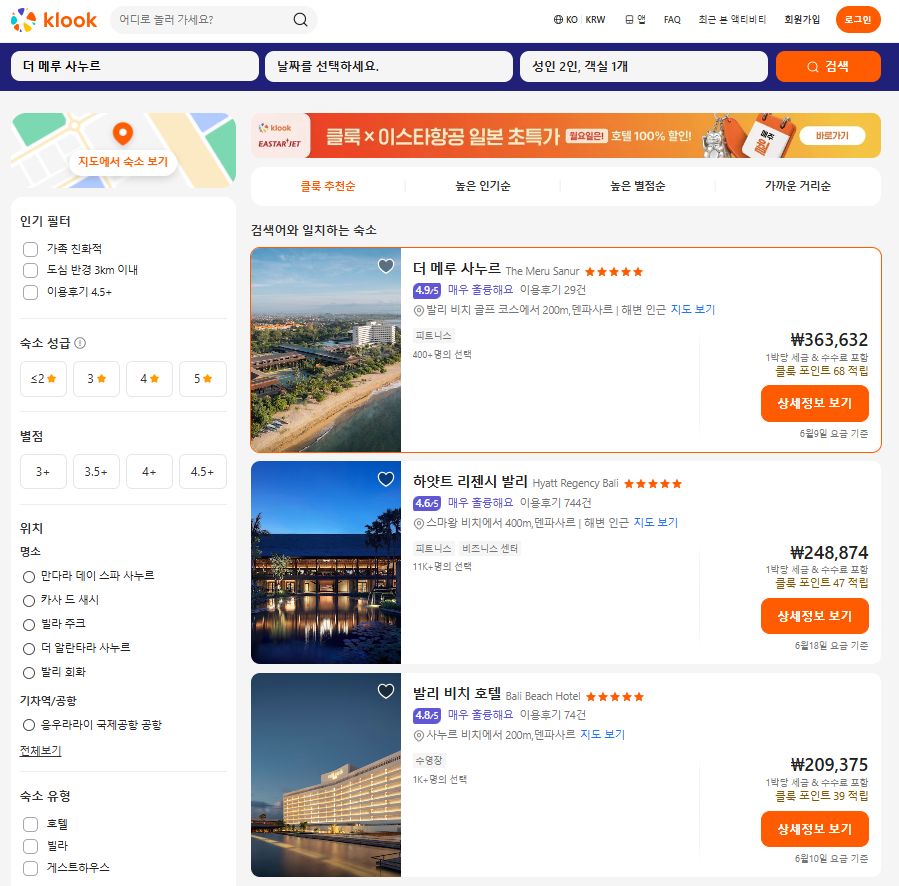Open 최근 본 액티비티 menu
This screenshot has width=899, height=886.
[732, 19]
